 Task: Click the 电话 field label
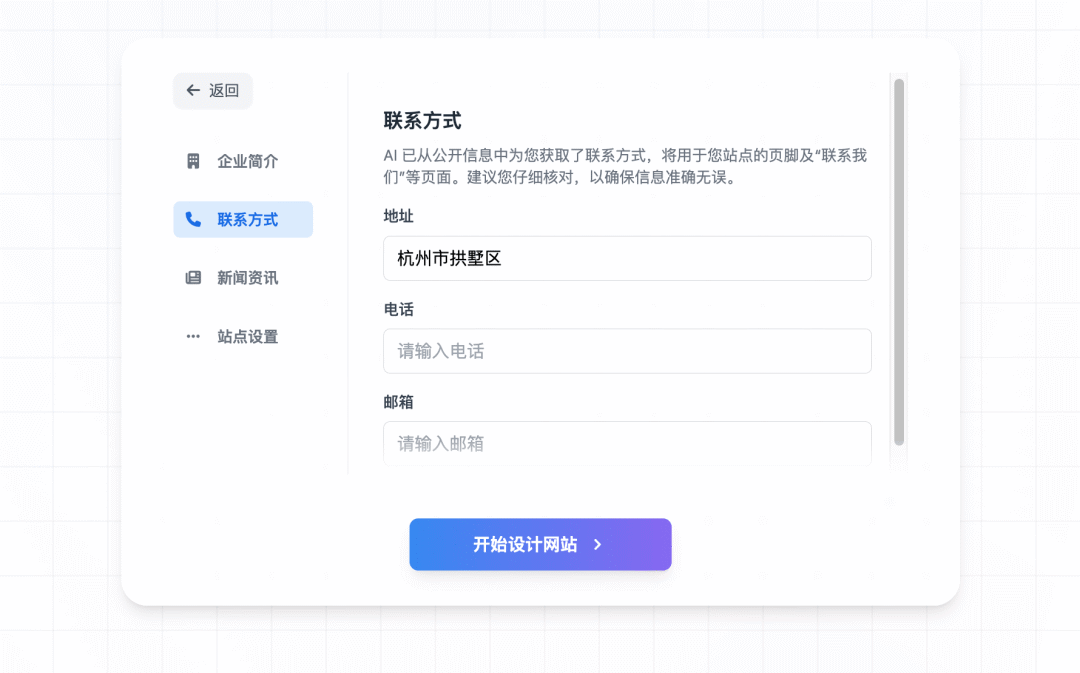click(x=398, y=309)
